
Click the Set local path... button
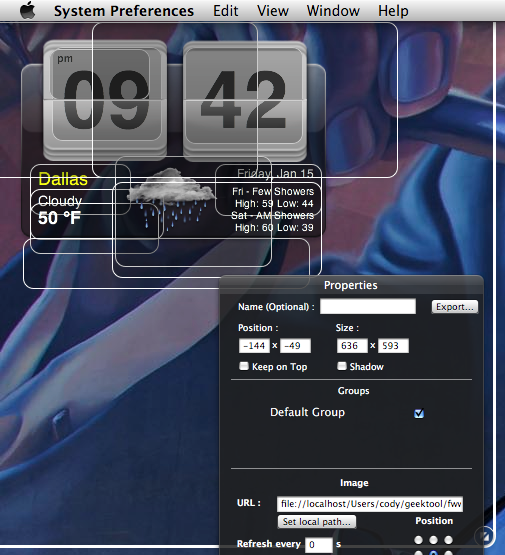pyautogui.click(x=317, y=522)
